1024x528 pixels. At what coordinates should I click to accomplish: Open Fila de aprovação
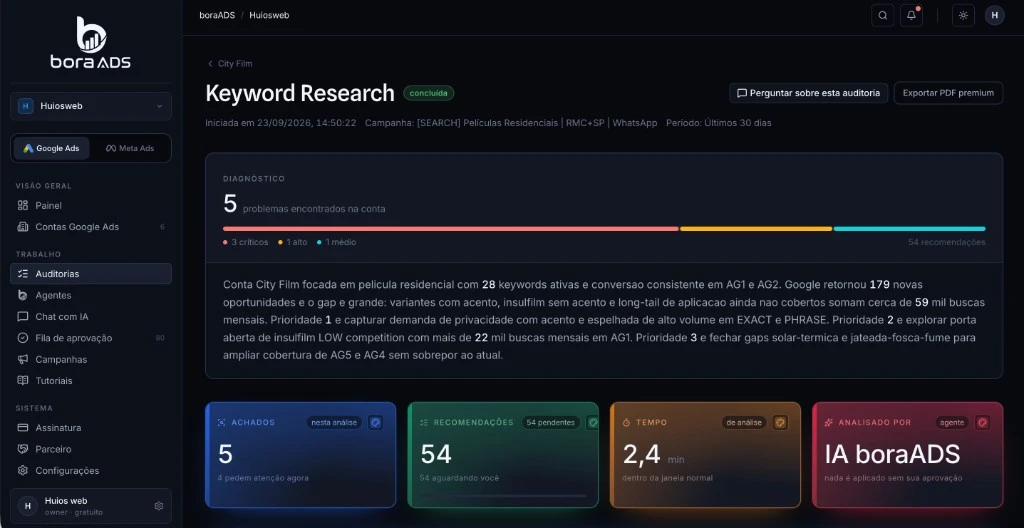[x=91, y=338]
